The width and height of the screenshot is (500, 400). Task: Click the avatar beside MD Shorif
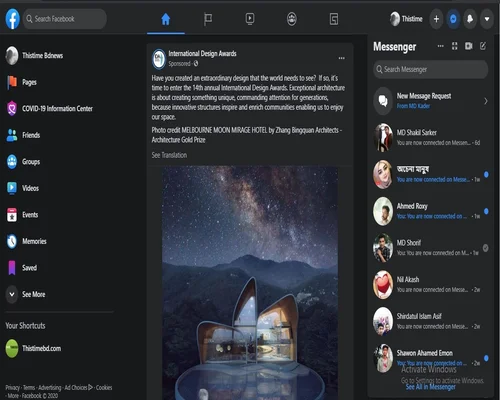click(383, 248)
